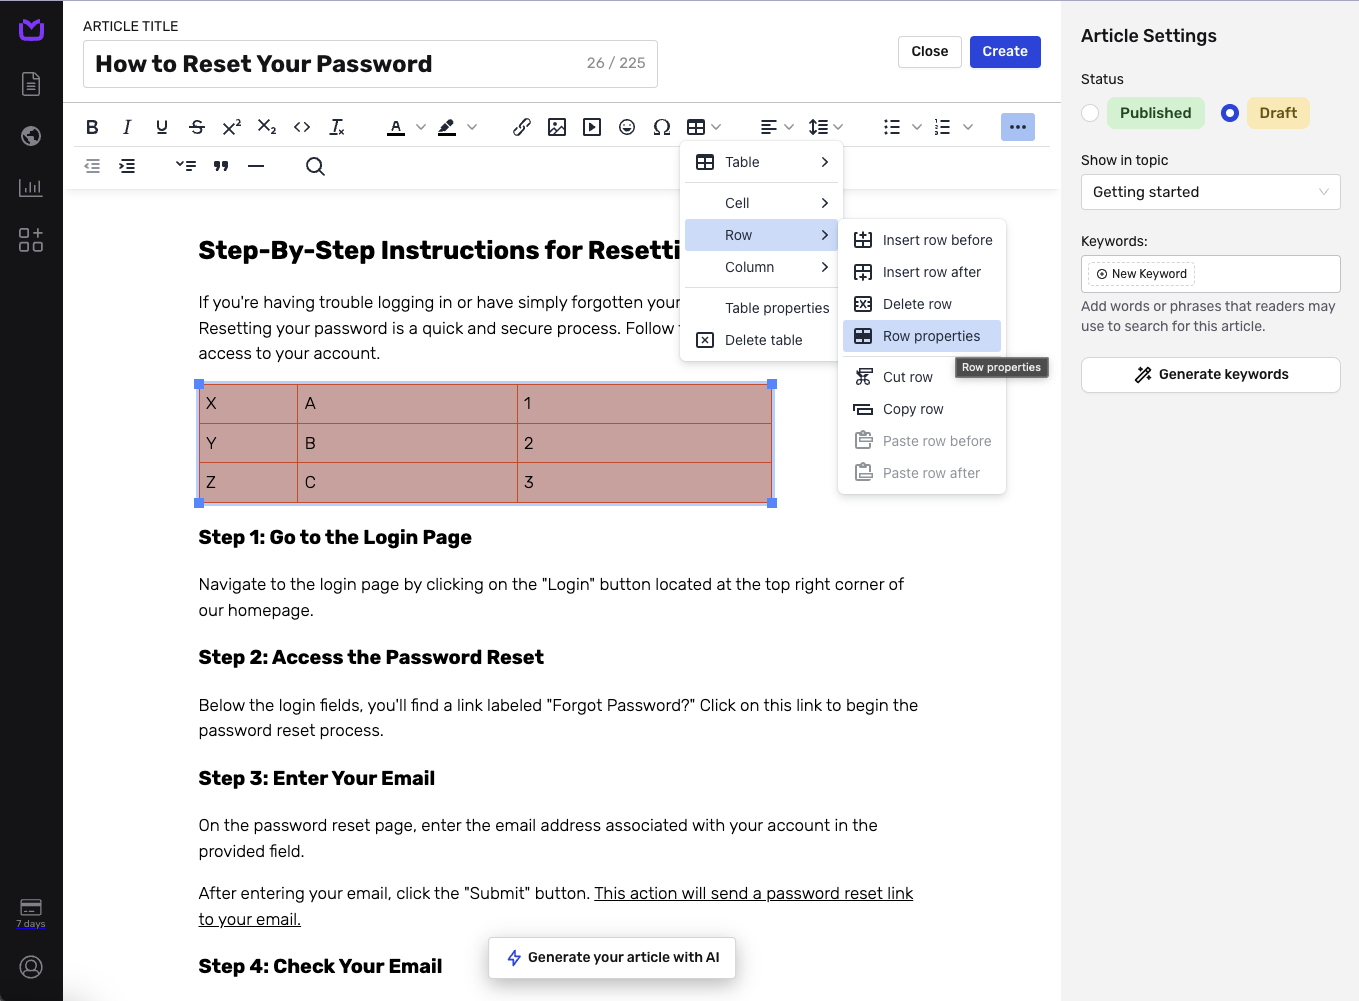Click the Close button
This screenshot has height=1001, width=1359.
tap(929, 52)
